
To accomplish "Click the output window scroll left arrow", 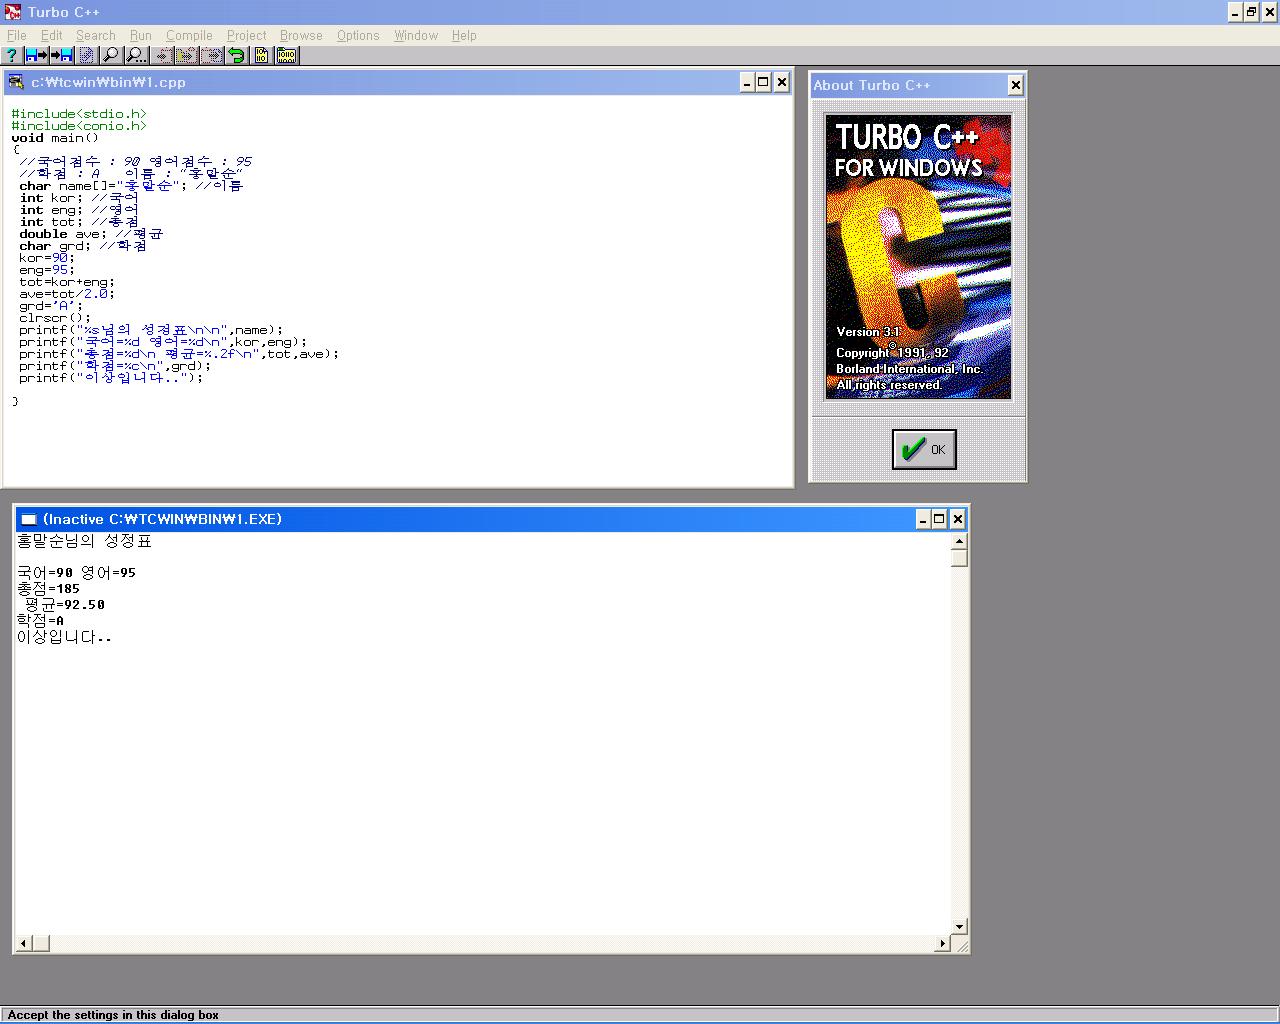I will [24, 943].
